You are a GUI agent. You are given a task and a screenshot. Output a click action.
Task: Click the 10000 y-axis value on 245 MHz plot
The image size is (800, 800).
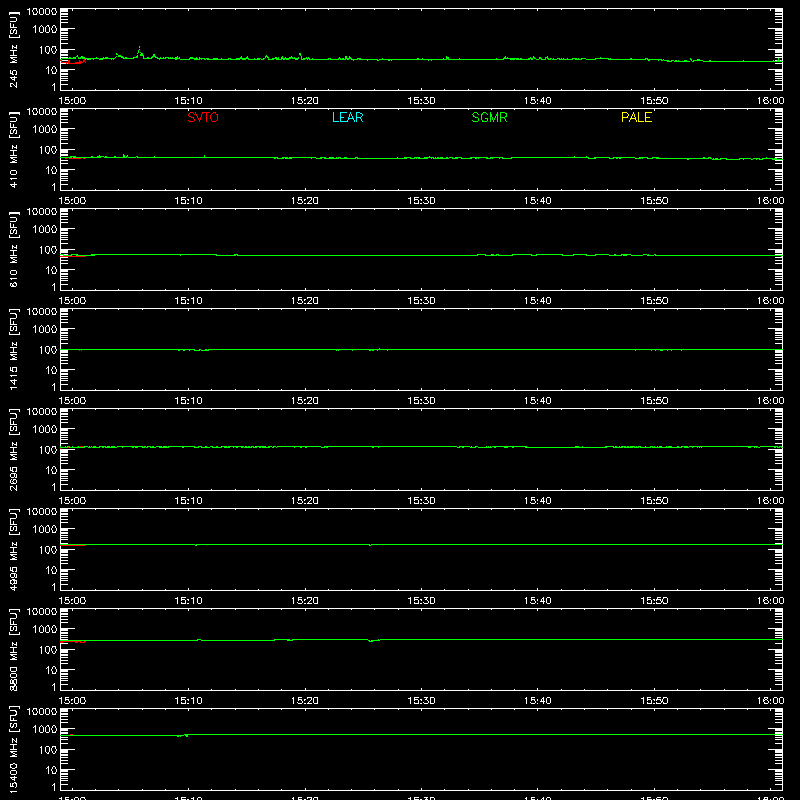(x=42, y=12)
